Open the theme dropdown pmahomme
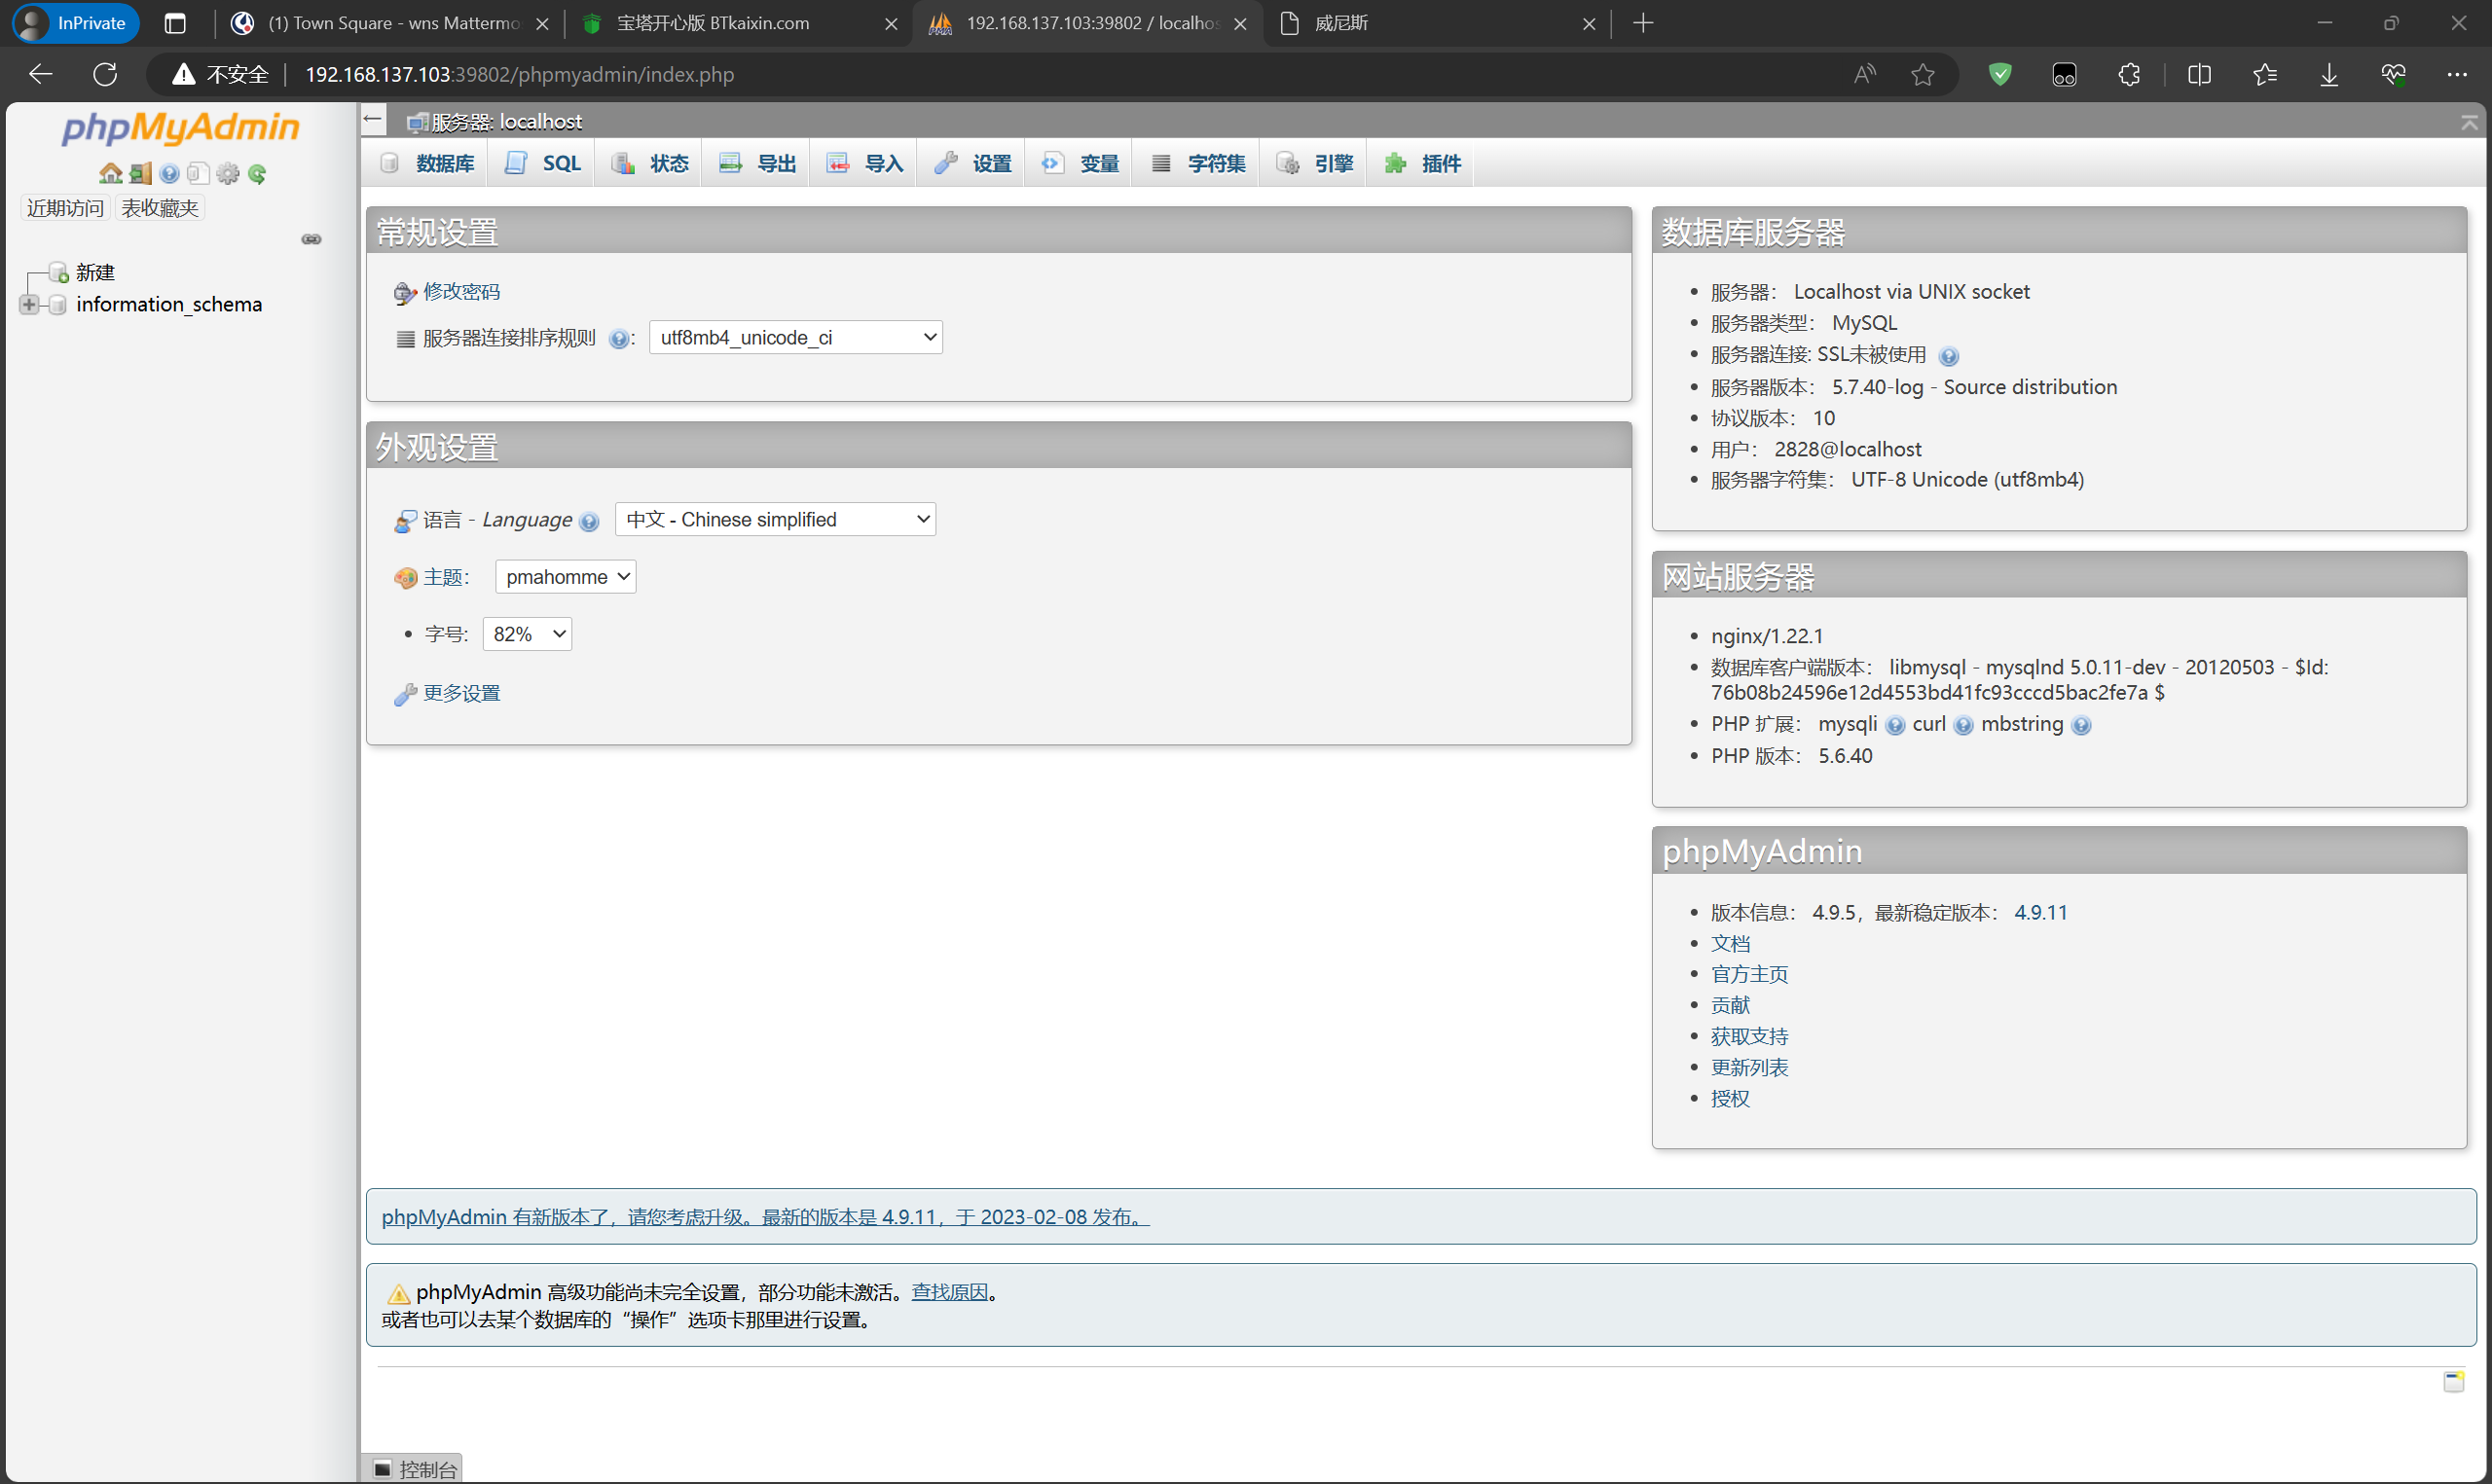 [x=566, y=576]
